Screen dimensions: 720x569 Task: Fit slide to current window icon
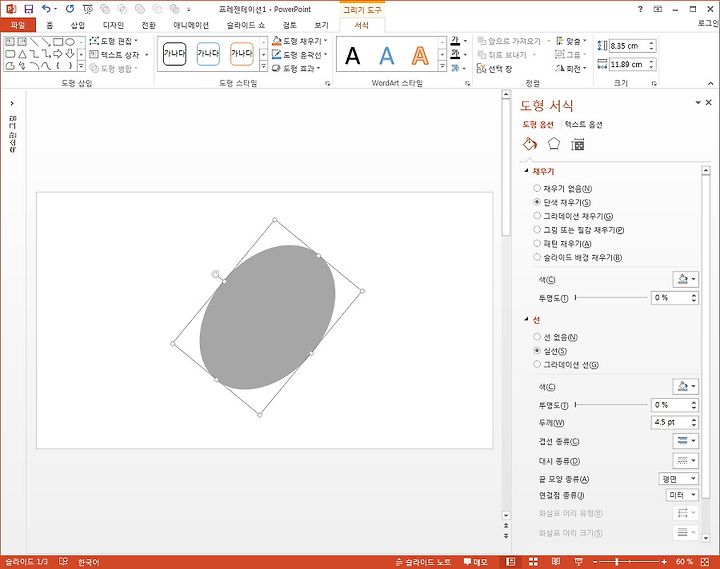706,562
